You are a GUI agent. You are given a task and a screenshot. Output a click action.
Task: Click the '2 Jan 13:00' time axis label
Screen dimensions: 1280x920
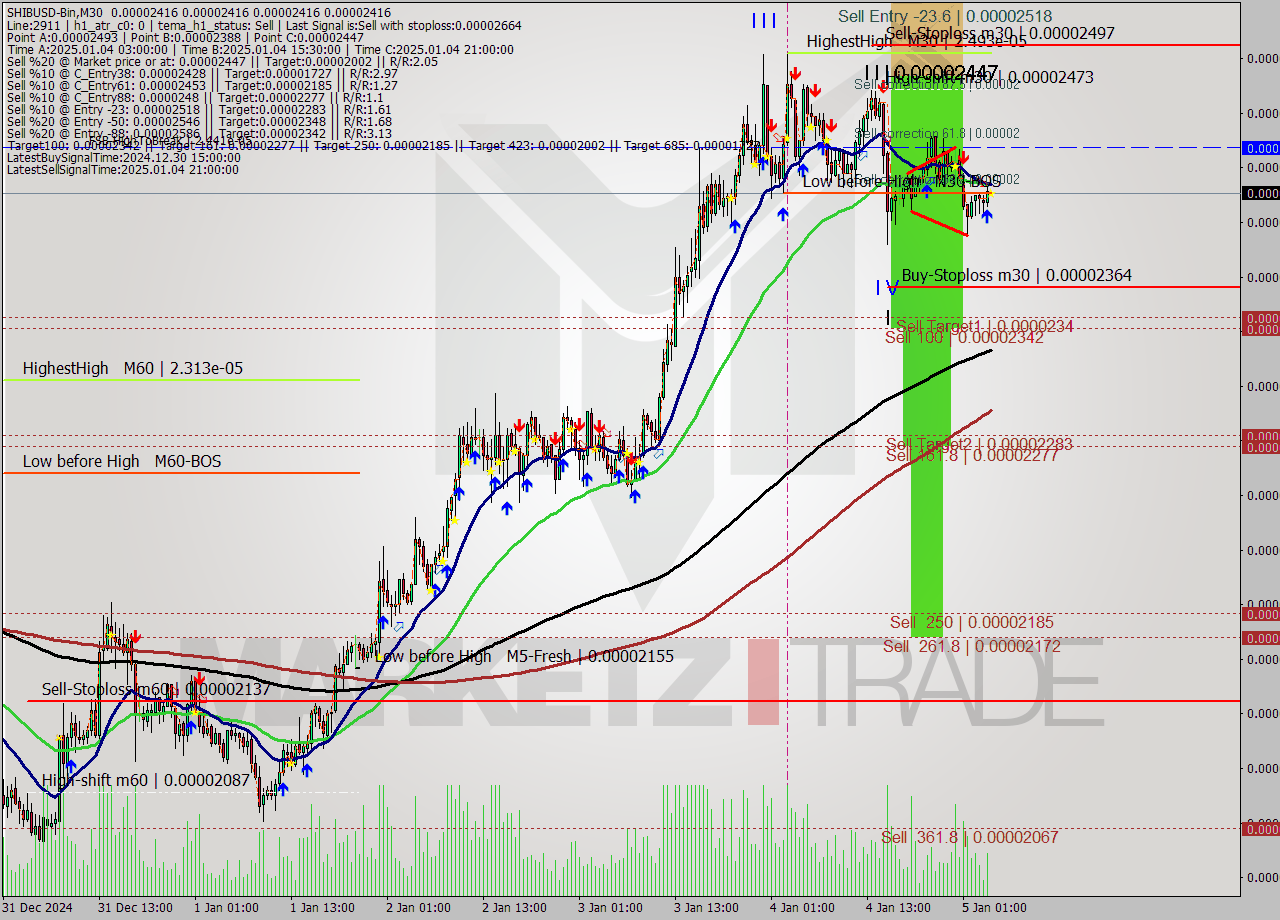[x=516, y=908]
